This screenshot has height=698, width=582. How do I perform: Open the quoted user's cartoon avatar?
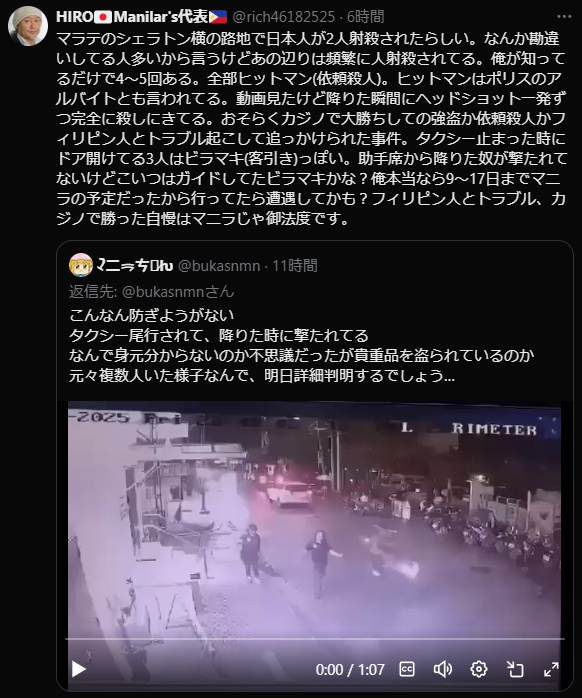[x=81, y=265]
